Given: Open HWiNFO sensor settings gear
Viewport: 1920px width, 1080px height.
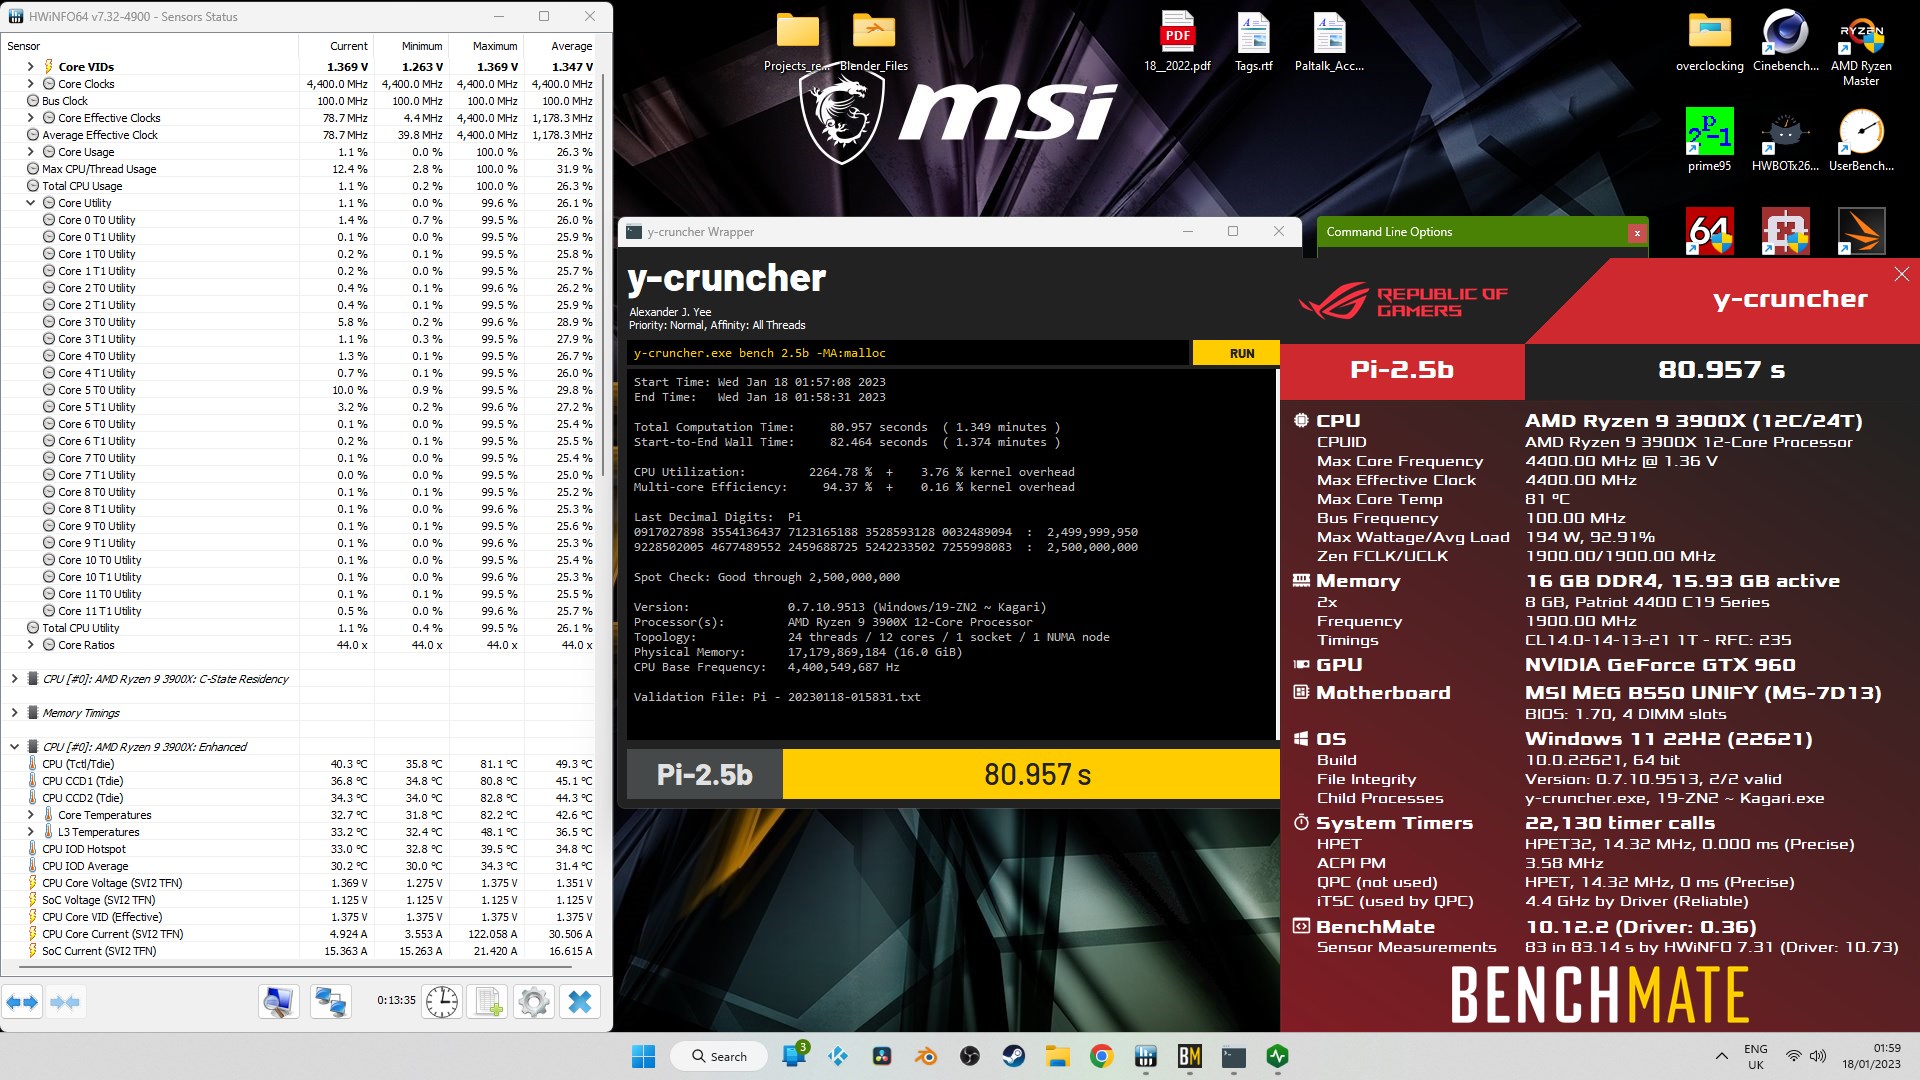Looking at the screenshot, I should [x=534, y=1002].
